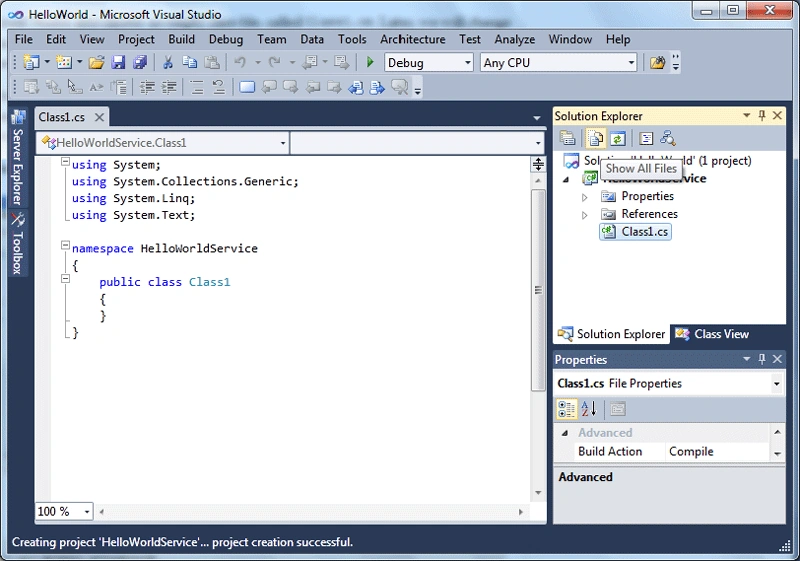
Task: Expand the References tree node
Action: [x=585, y=215]
